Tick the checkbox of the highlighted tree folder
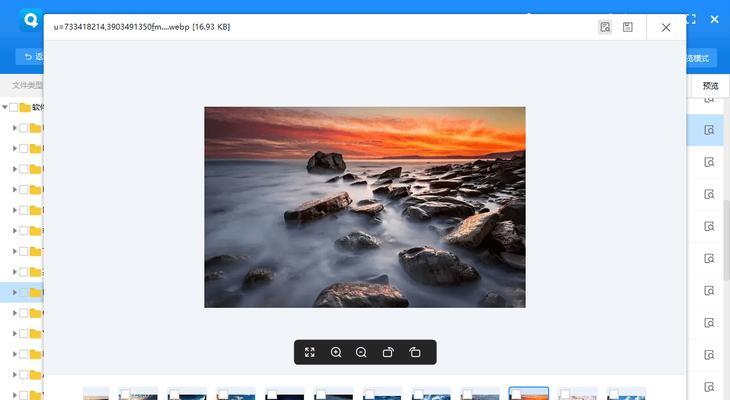 pyautogui.click(x=24, y=292)
